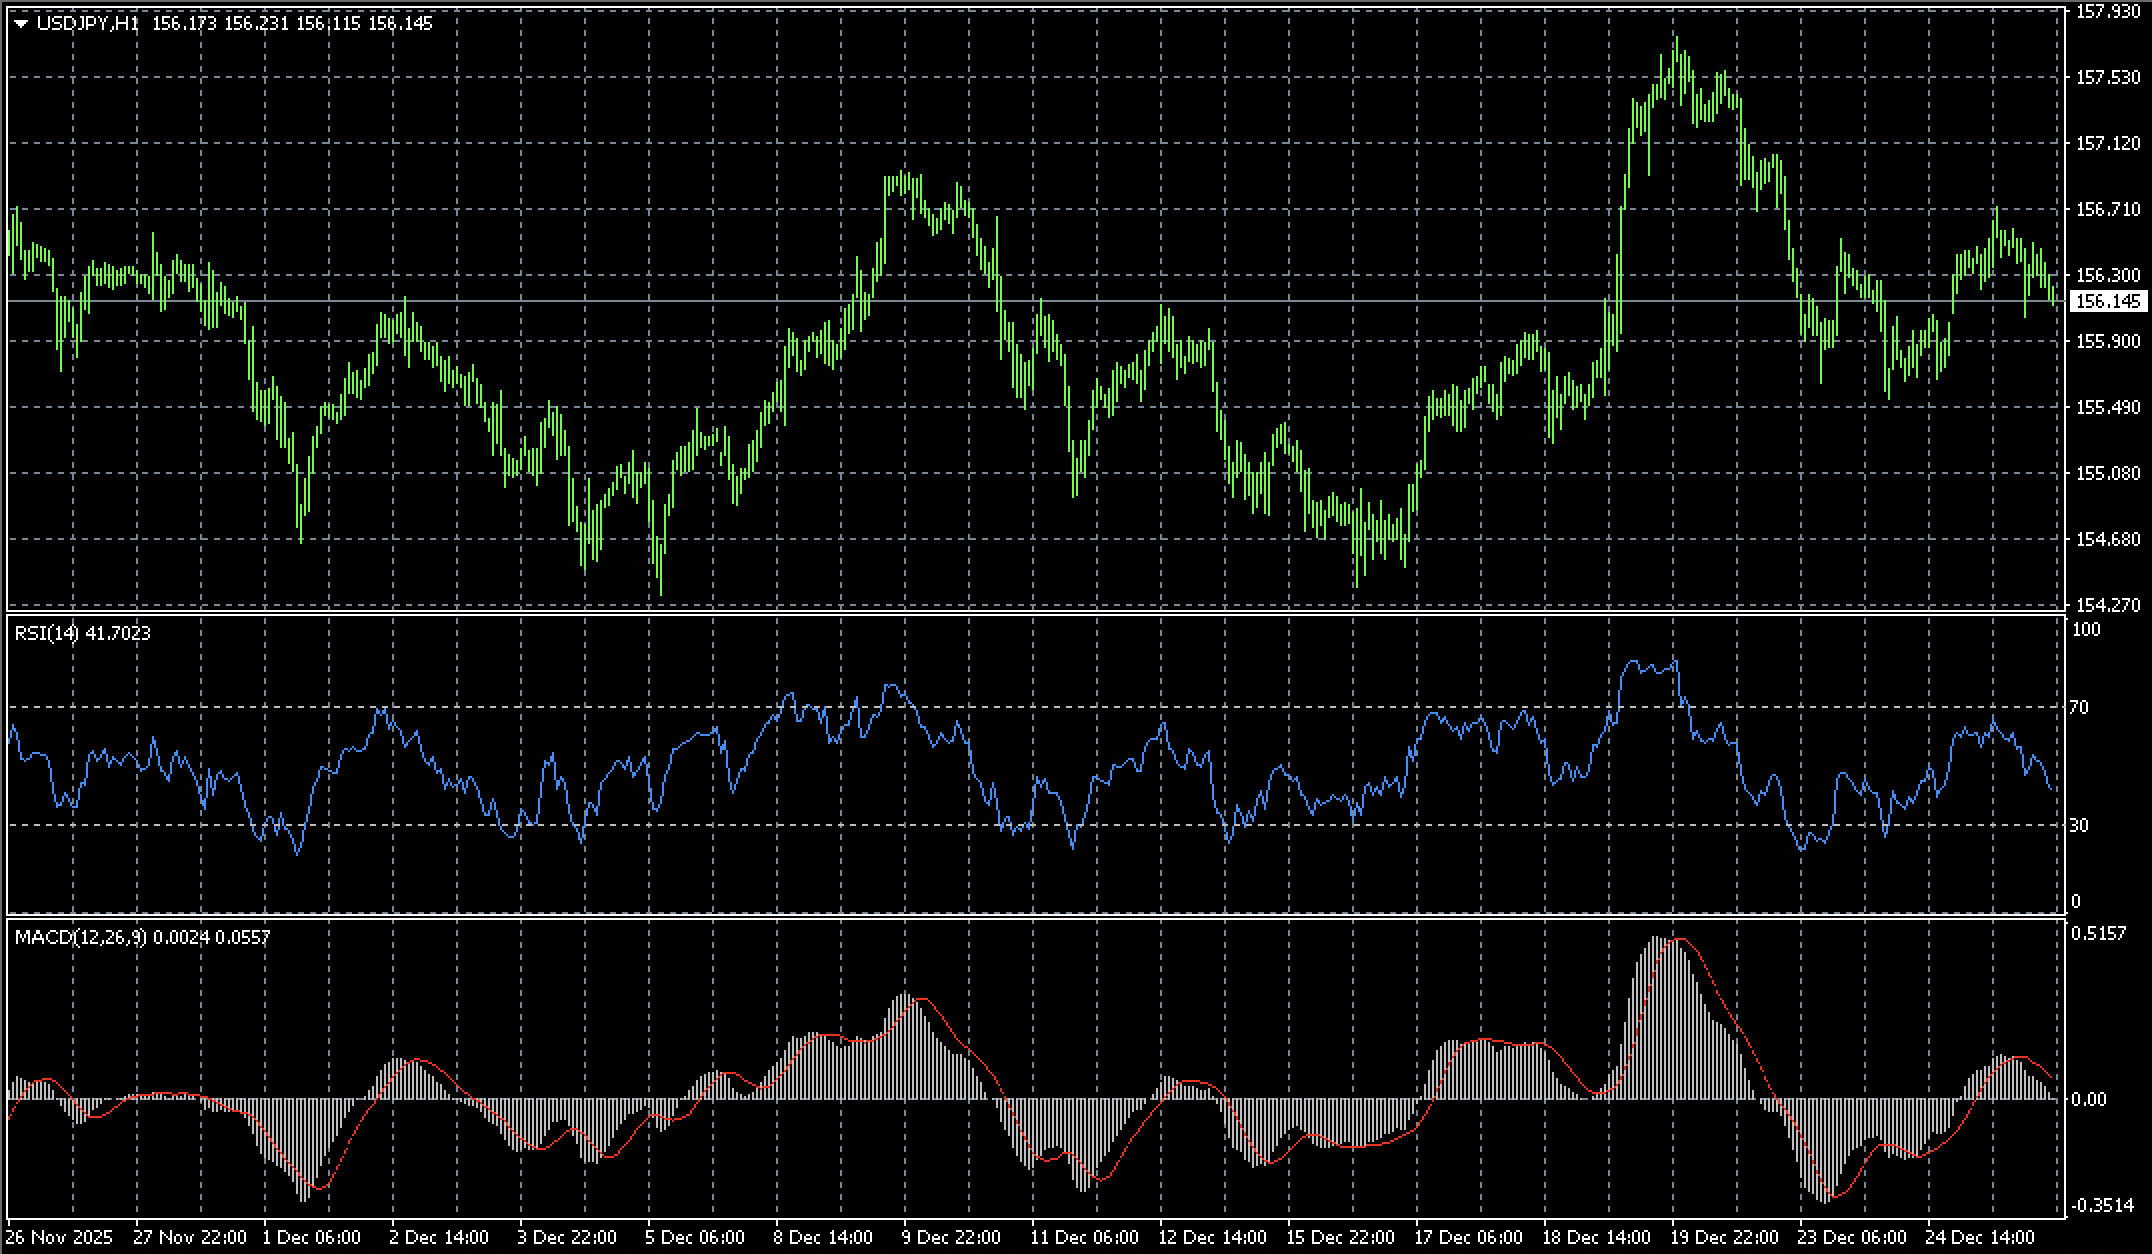Click the 24 Dec 14:00 time axis label
Viewport: 2152px width, 1254px height.
[1978, 1237]
